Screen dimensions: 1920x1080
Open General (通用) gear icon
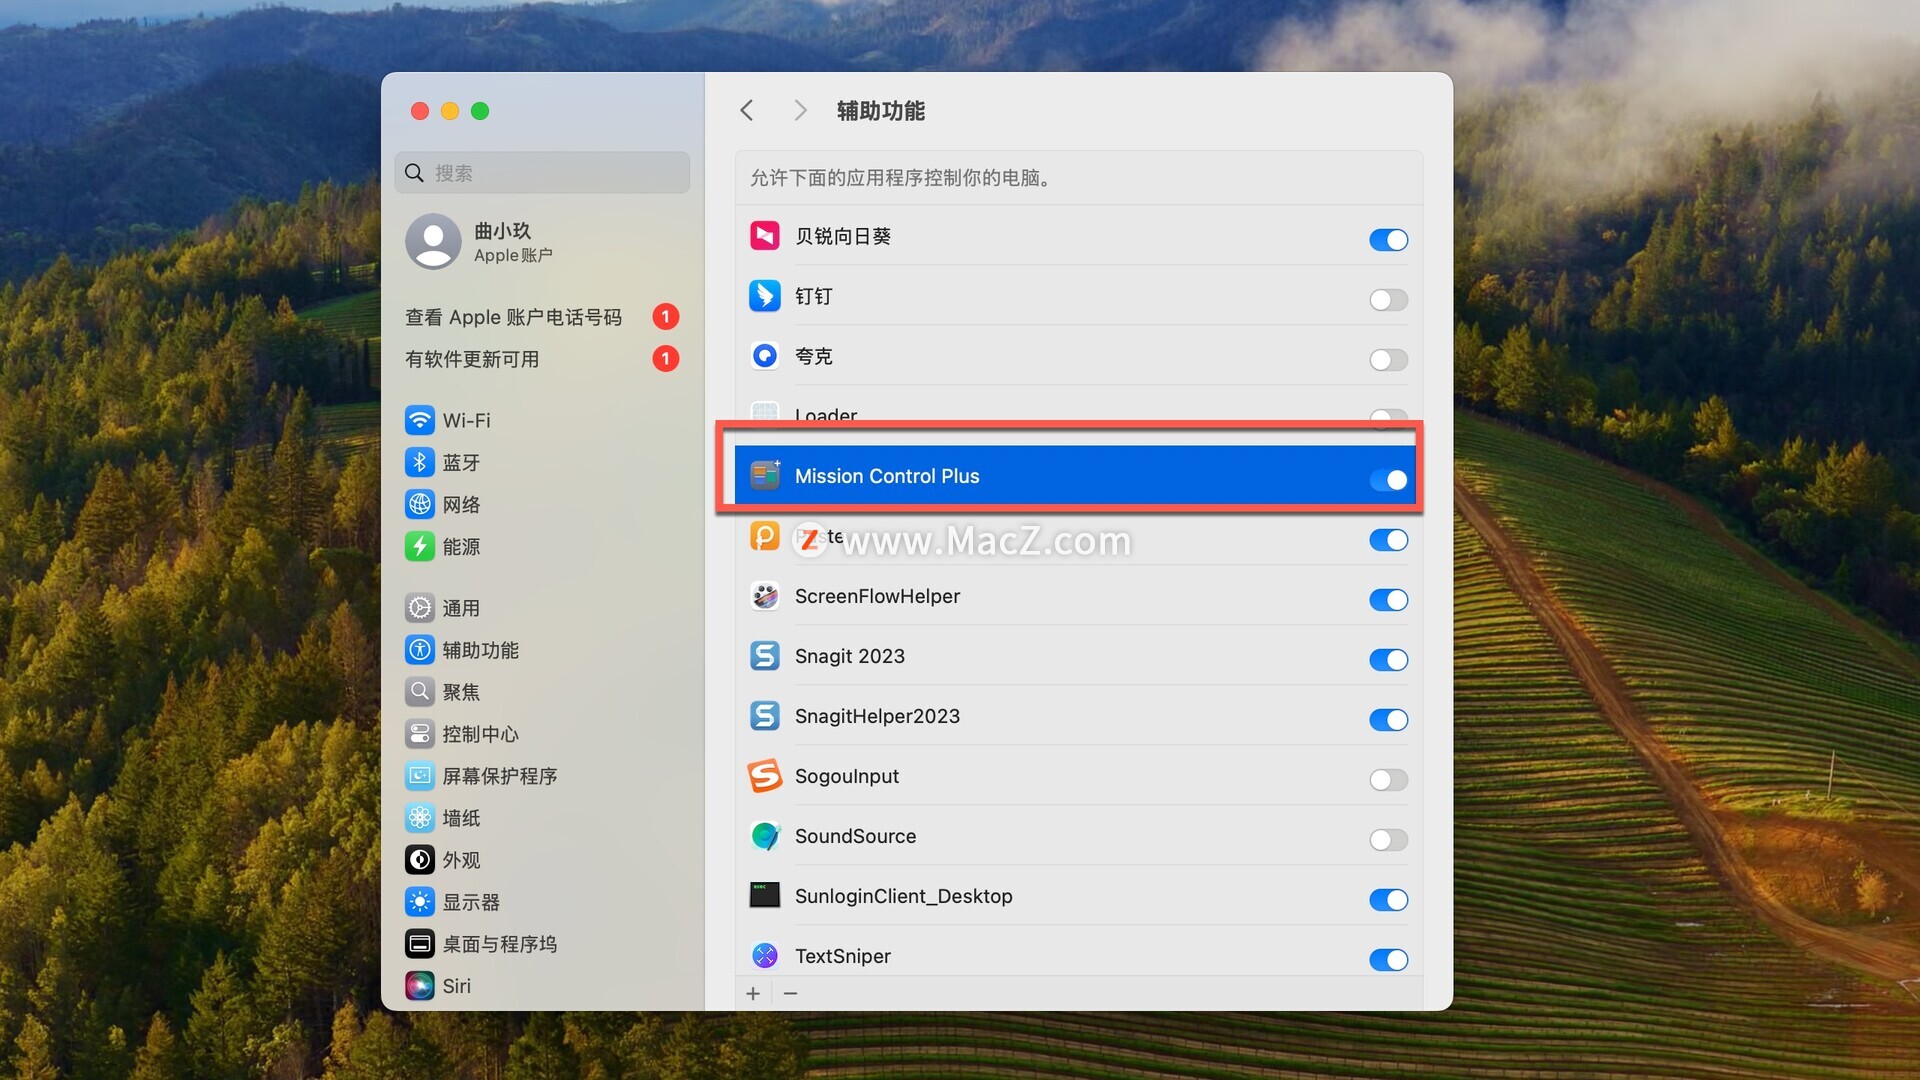(x=420, y=608)
